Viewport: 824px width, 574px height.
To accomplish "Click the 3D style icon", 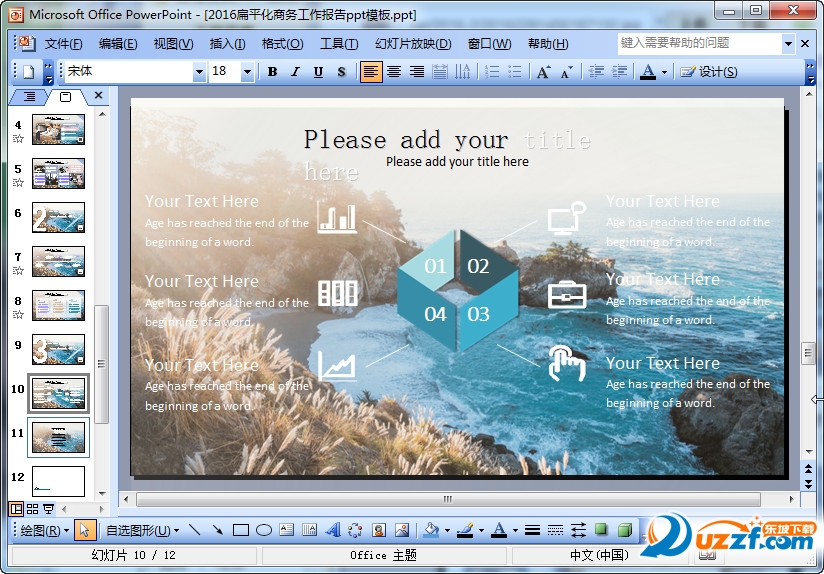I will coord(624,530).
